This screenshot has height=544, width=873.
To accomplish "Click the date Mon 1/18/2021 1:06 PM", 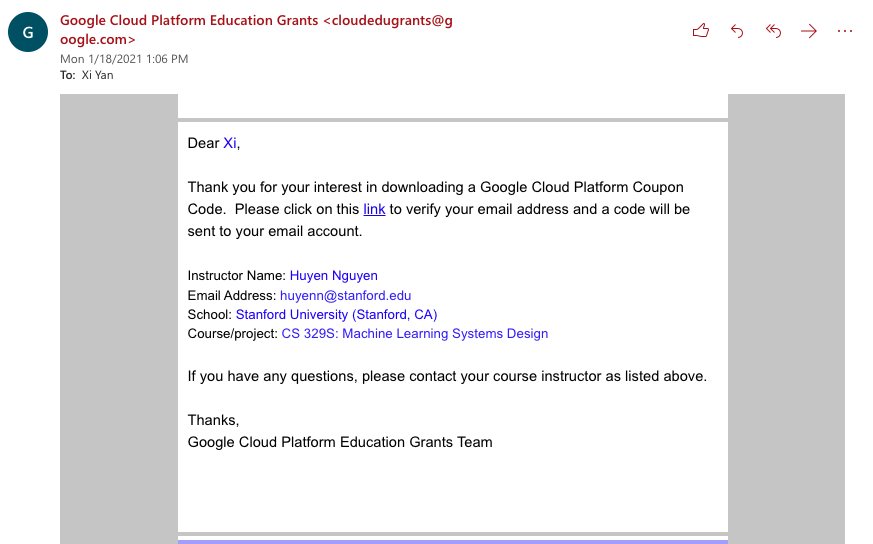I will [124, 59].
